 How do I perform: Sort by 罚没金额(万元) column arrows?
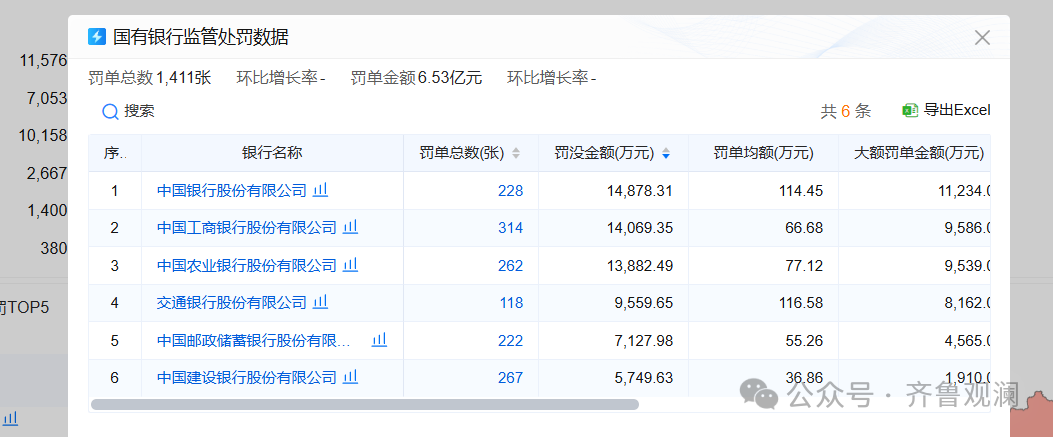point(666,154)
